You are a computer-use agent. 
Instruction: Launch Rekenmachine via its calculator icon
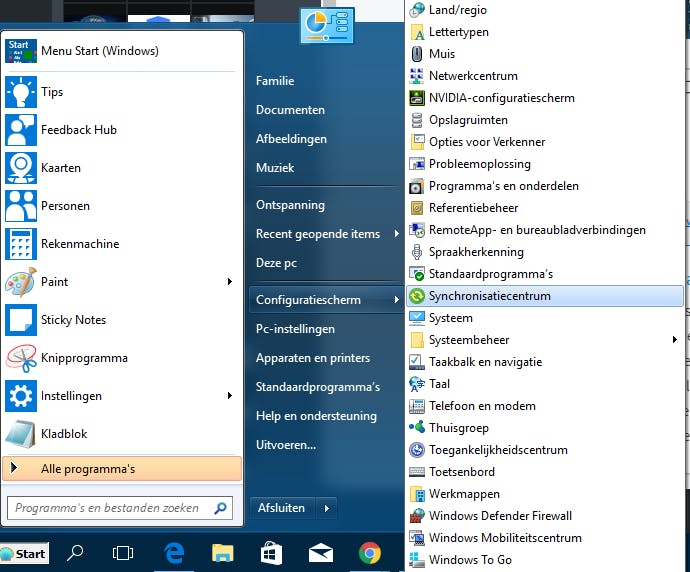coord(21,244)
